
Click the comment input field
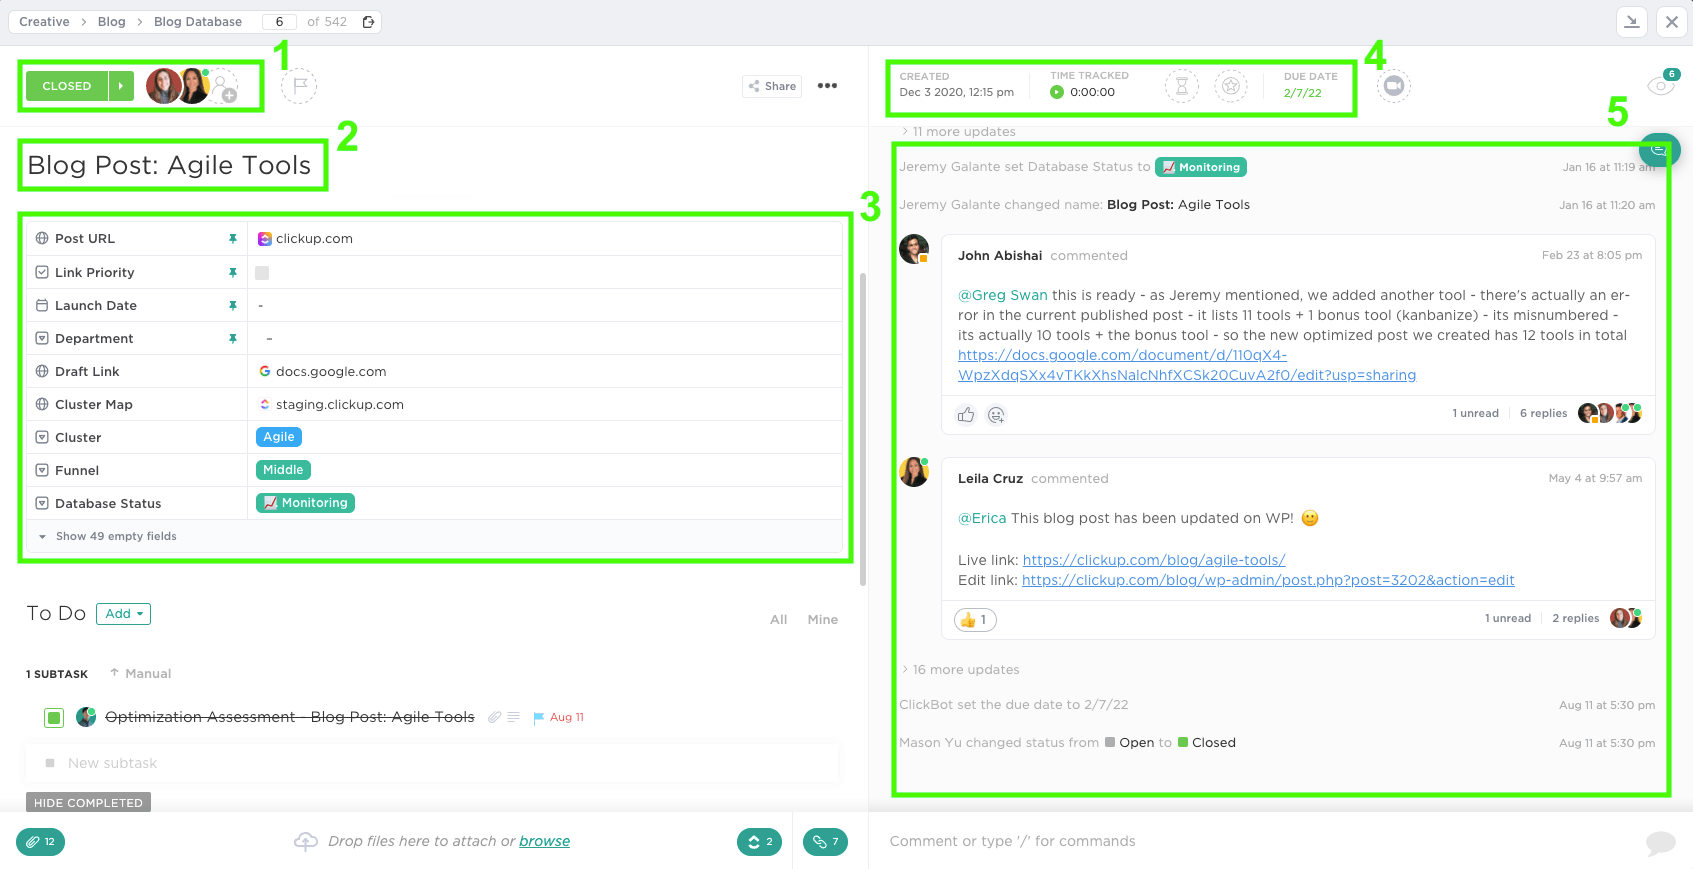click(x=1262, y=842)
